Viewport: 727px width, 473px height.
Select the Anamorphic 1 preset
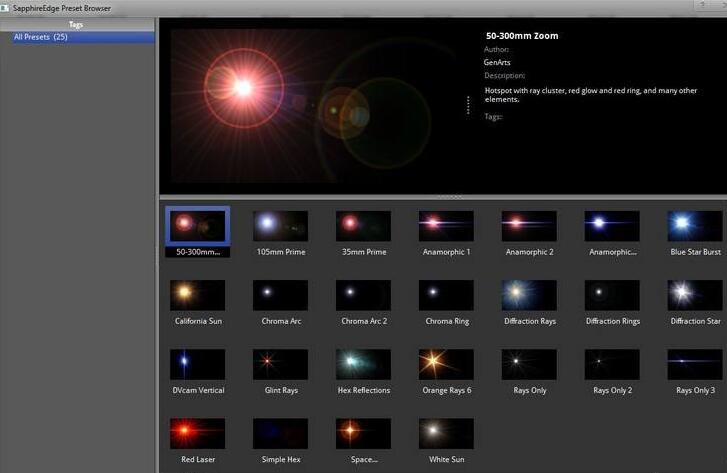click(446, 226)
